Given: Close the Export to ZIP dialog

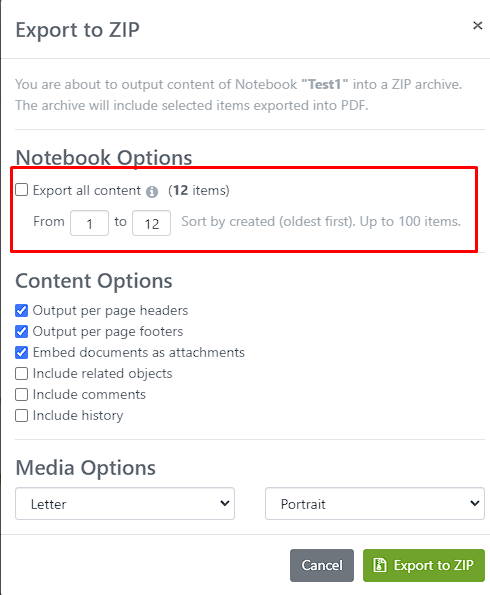Looking at the screenshot, I should click(x=477, y=25).
